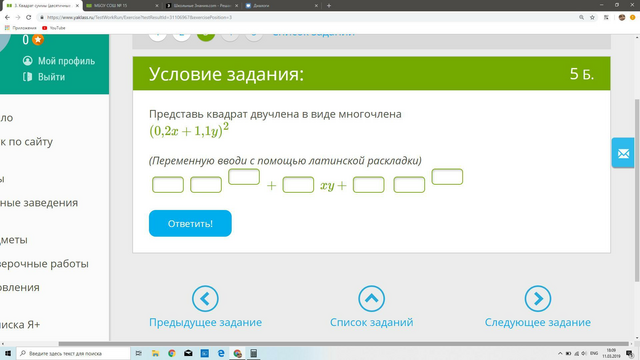
Task: Click the envelope feedback icon on right edge
Action: click(x=623, y=153)
